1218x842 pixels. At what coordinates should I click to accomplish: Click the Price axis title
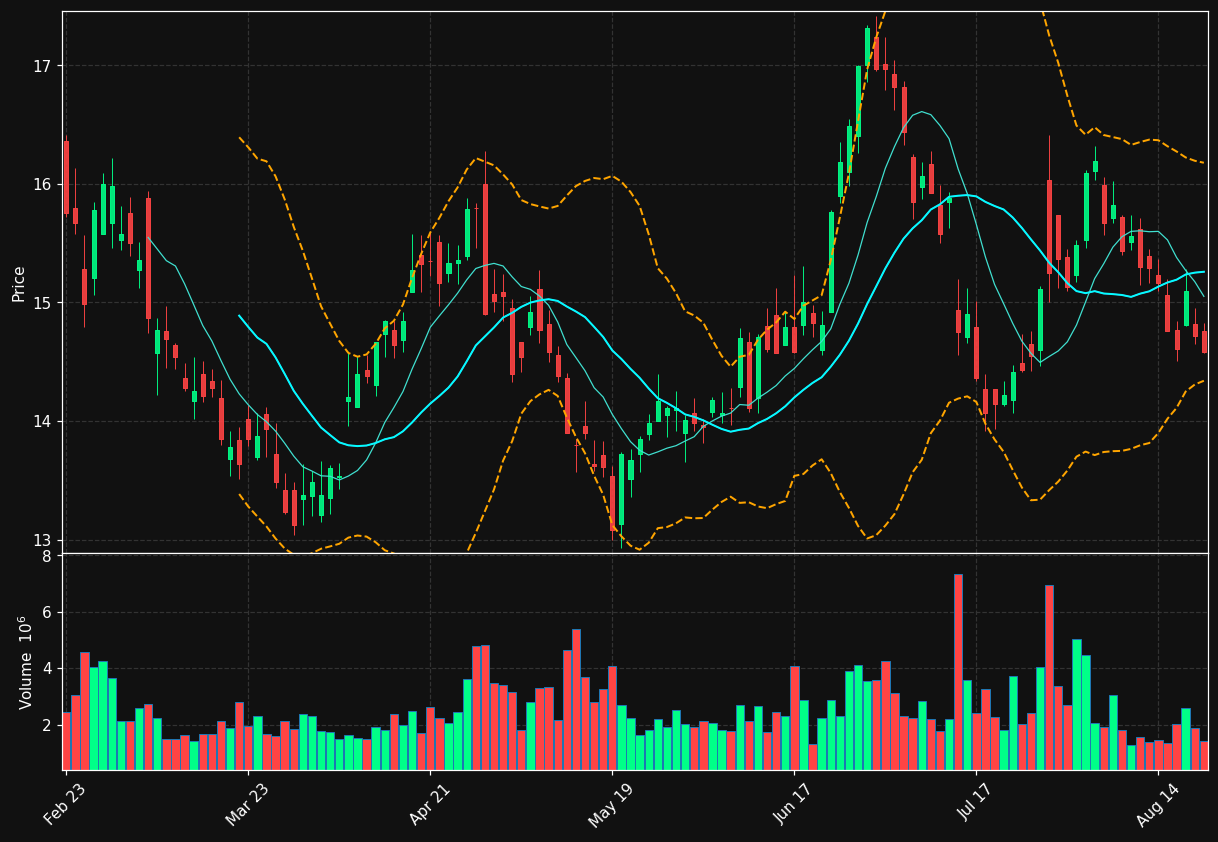point(19,283)
